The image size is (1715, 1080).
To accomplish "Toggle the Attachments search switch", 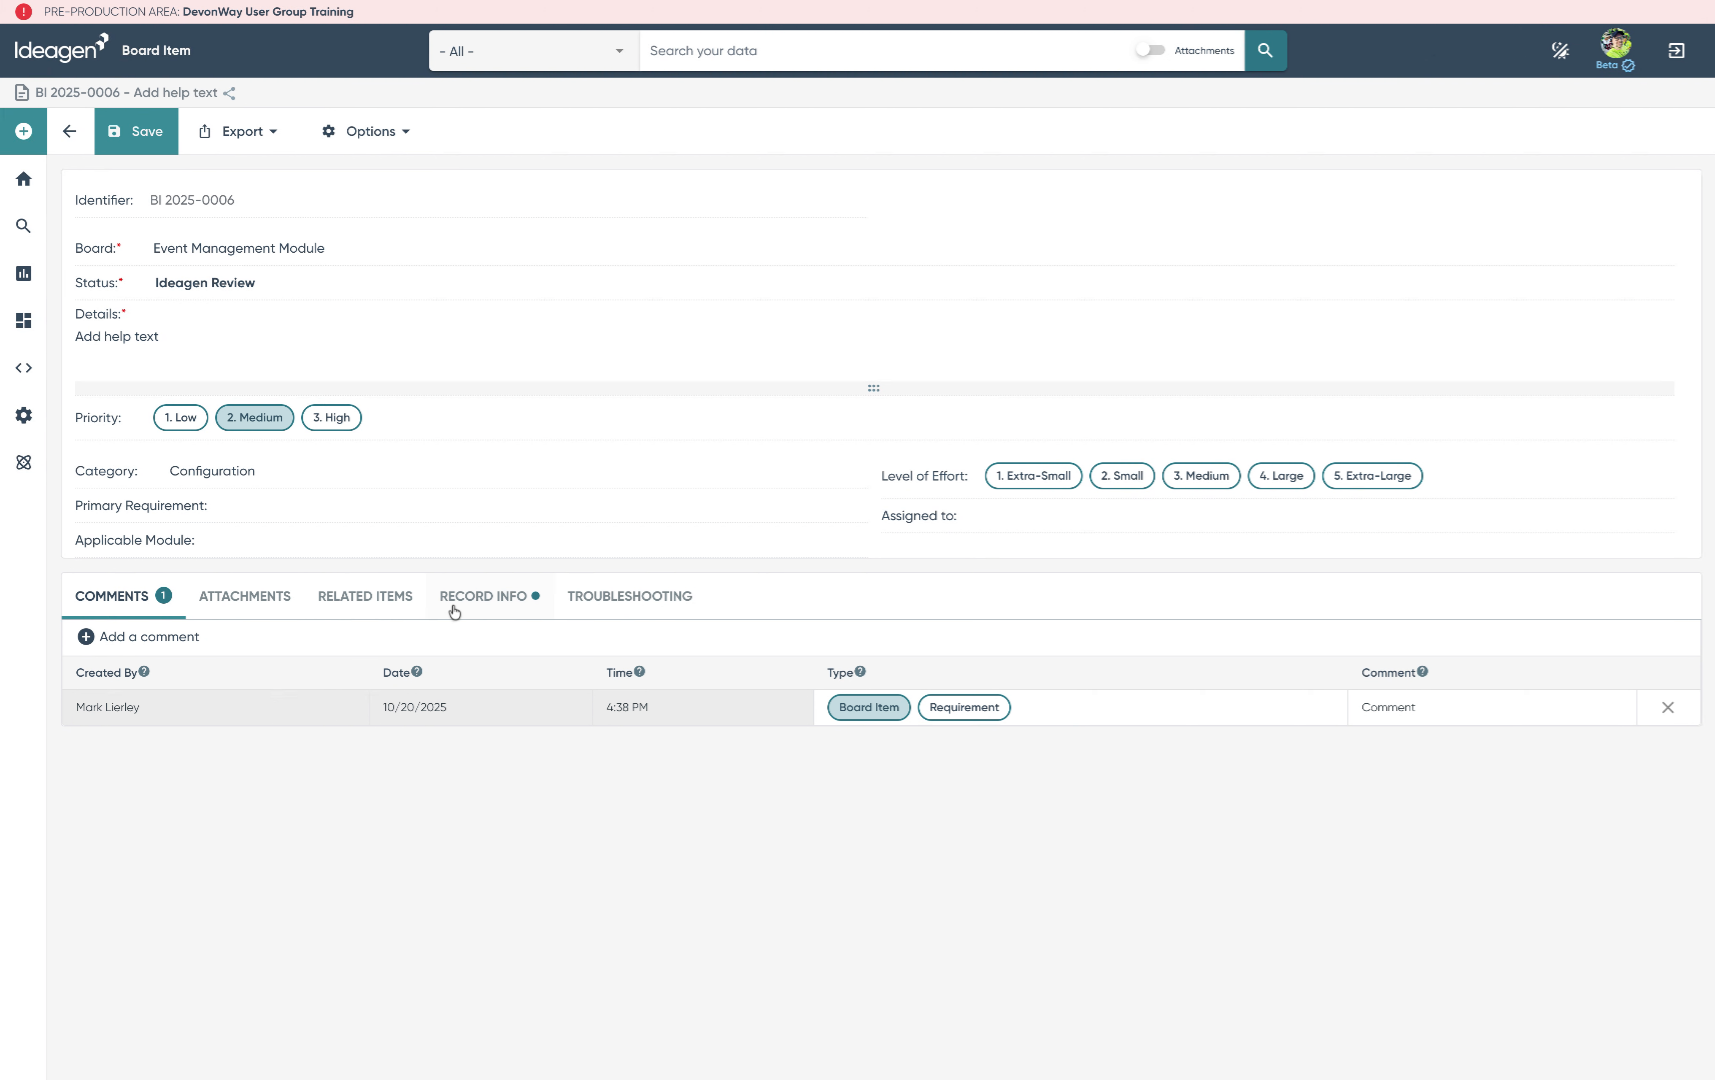I will 1150,50.
